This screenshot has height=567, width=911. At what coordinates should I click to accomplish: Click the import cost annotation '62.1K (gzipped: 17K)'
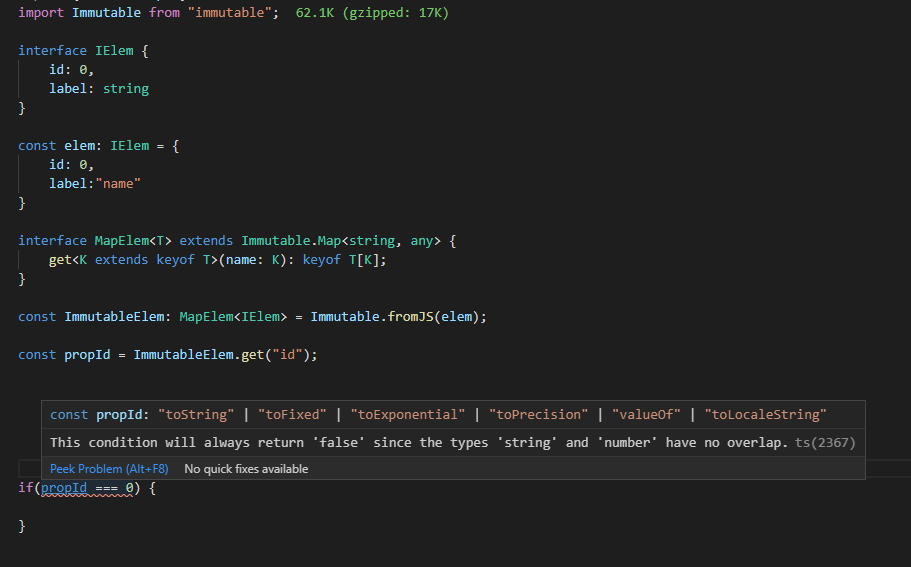tap(372, 12)
